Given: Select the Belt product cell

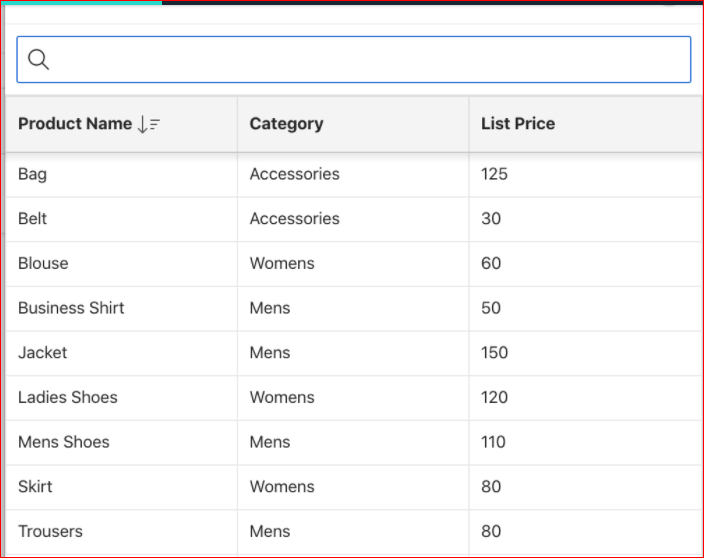Looking at the screenshot, I should click(121, 219).
